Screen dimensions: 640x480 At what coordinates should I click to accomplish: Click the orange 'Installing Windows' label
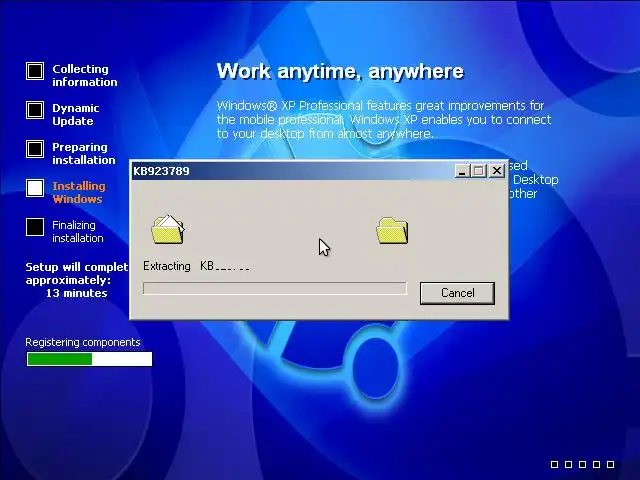(x=79, y=193)
